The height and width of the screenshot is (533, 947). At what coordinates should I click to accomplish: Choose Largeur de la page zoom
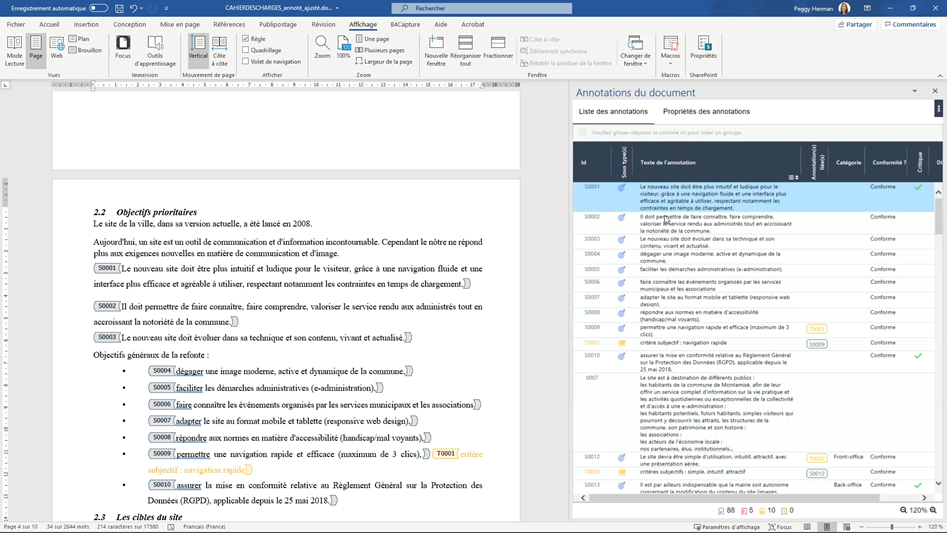(x=384, y=62)
